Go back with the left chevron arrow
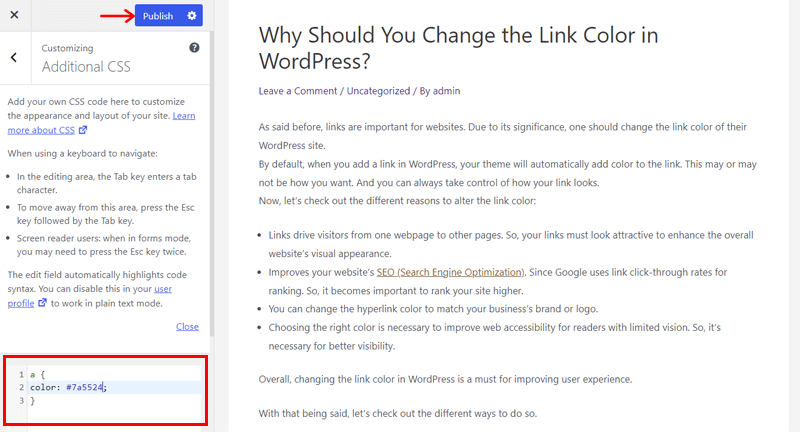800x432 pixels. pos(14,58)
